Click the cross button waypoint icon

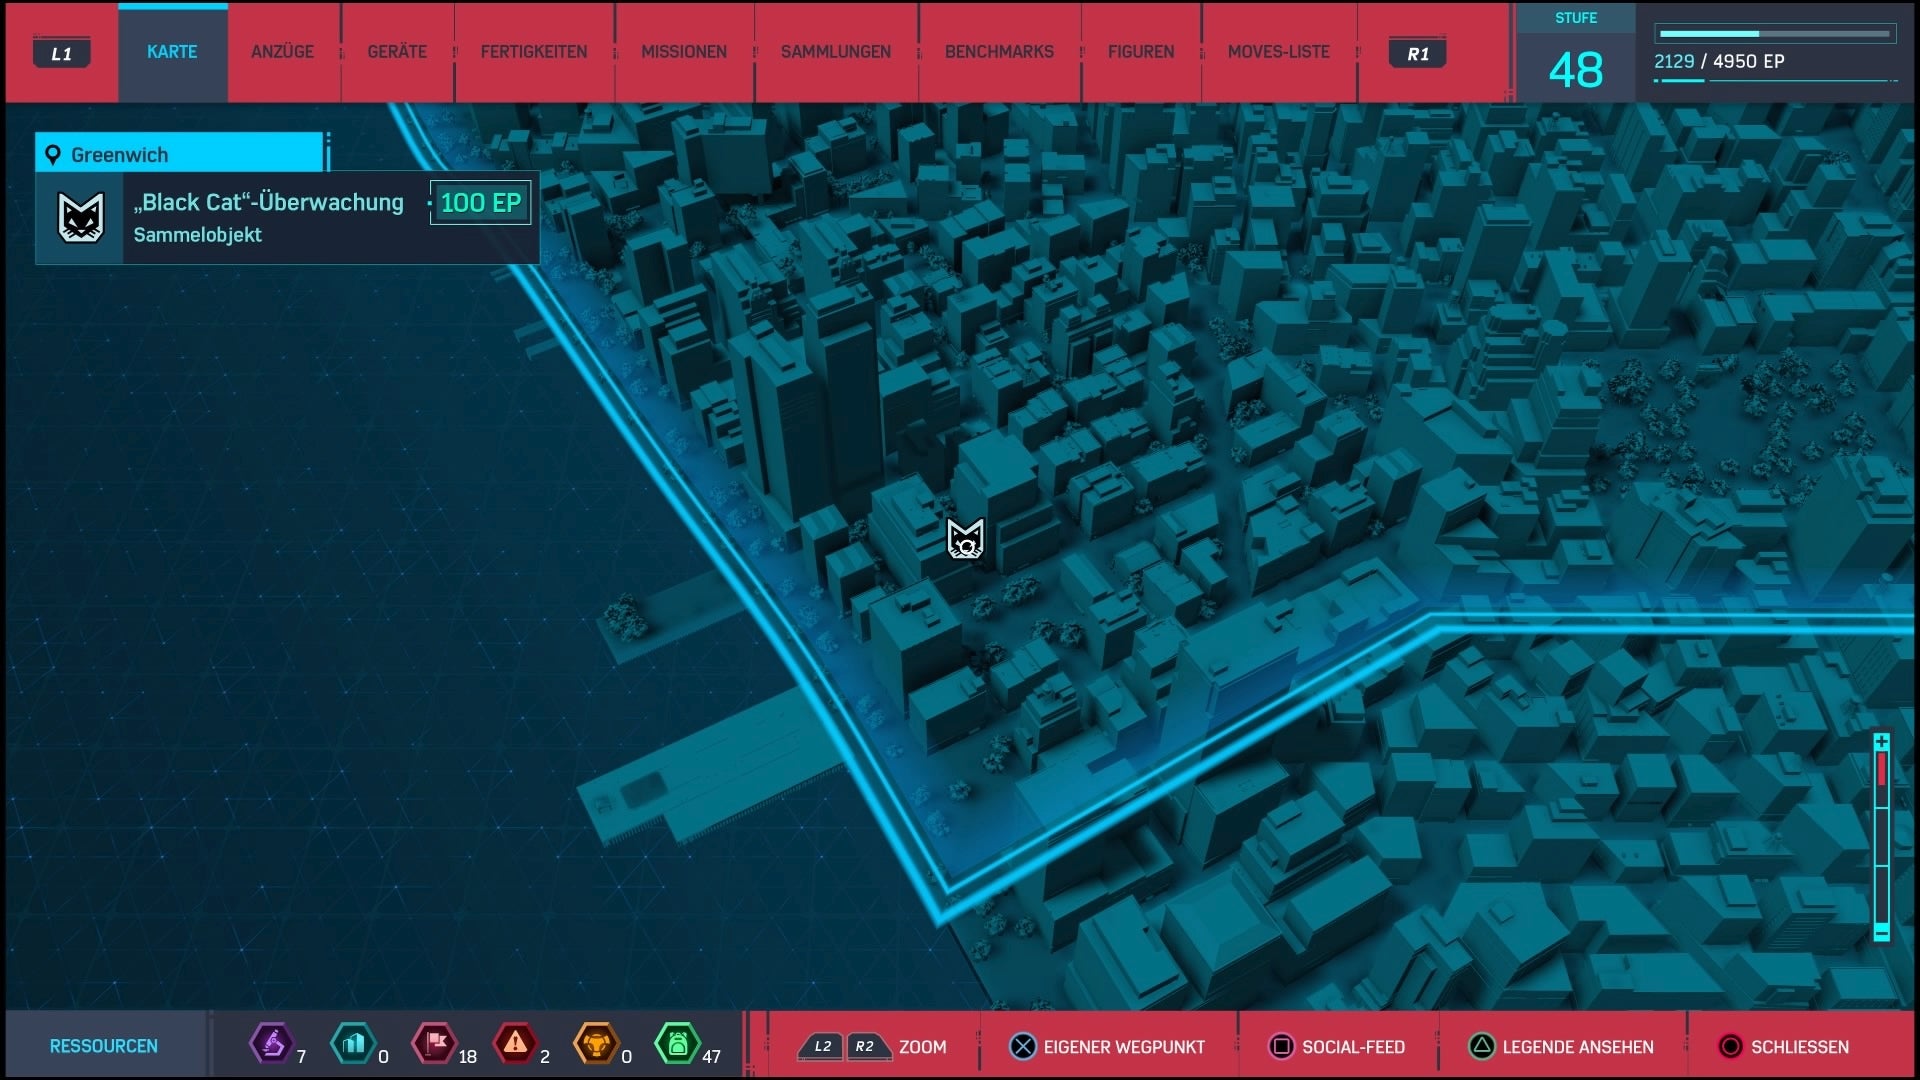point(1023,1047)
